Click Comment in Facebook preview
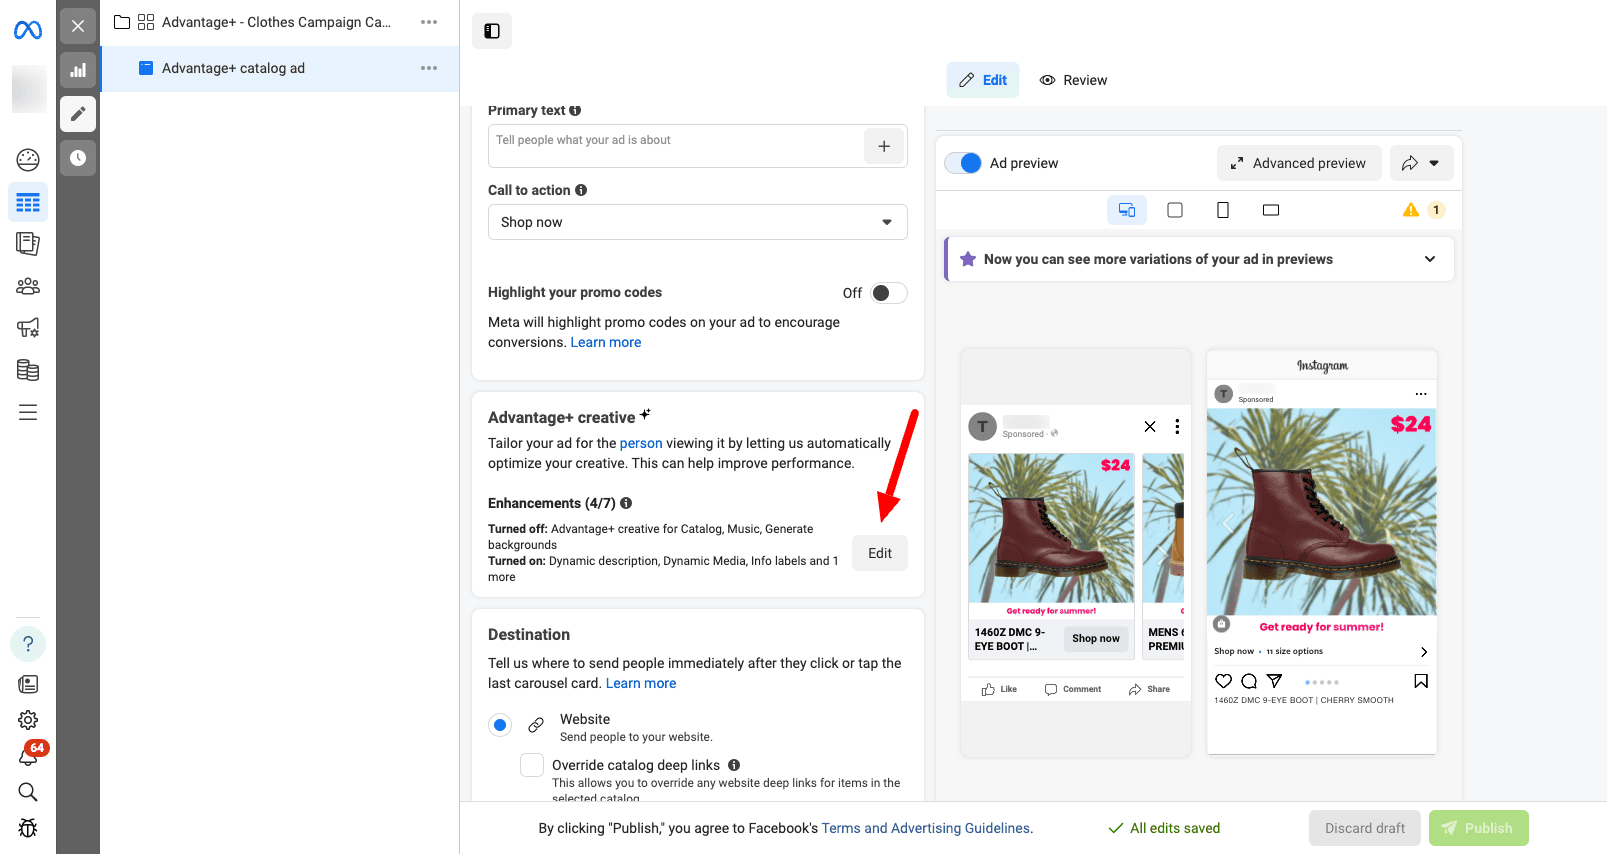The image size is (1607, 854). [1072, 689]
